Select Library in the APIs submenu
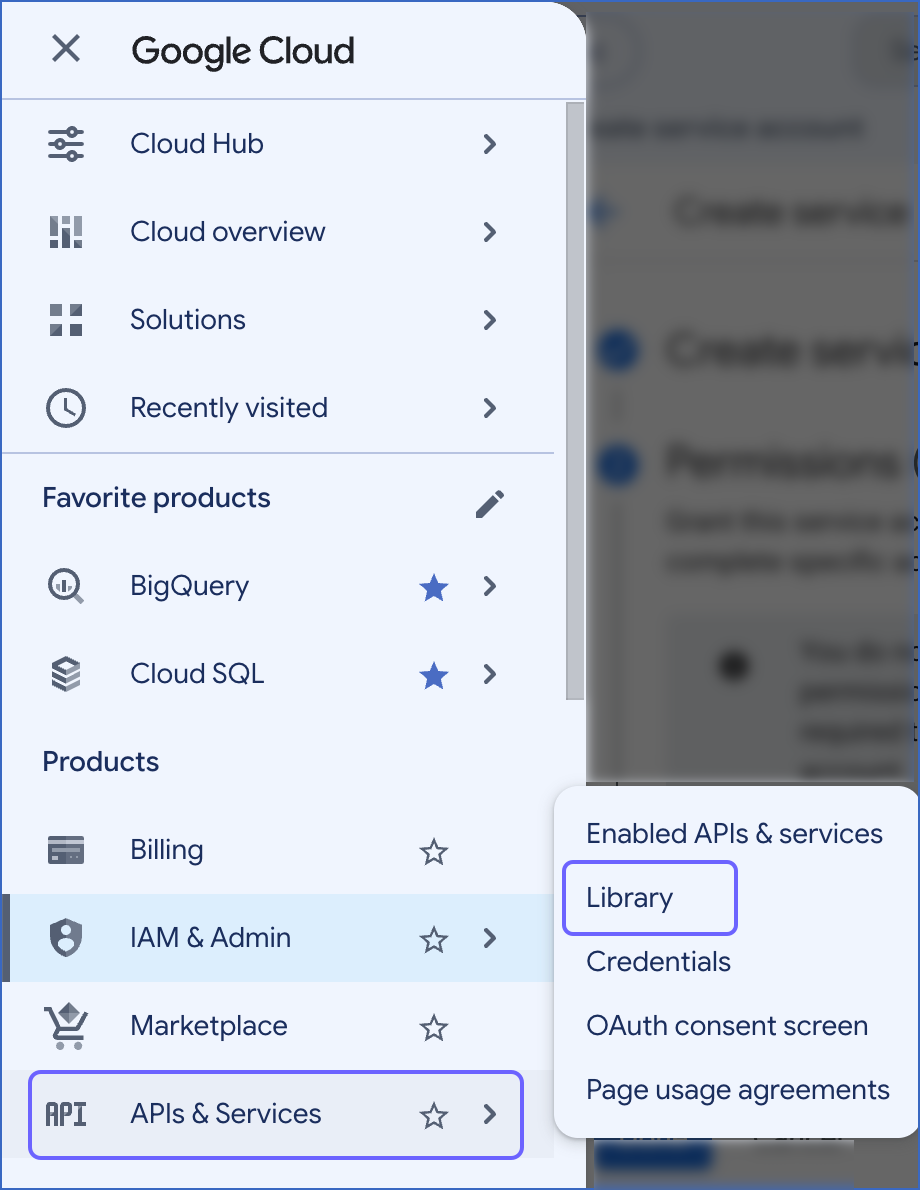 tap(629, 898)
